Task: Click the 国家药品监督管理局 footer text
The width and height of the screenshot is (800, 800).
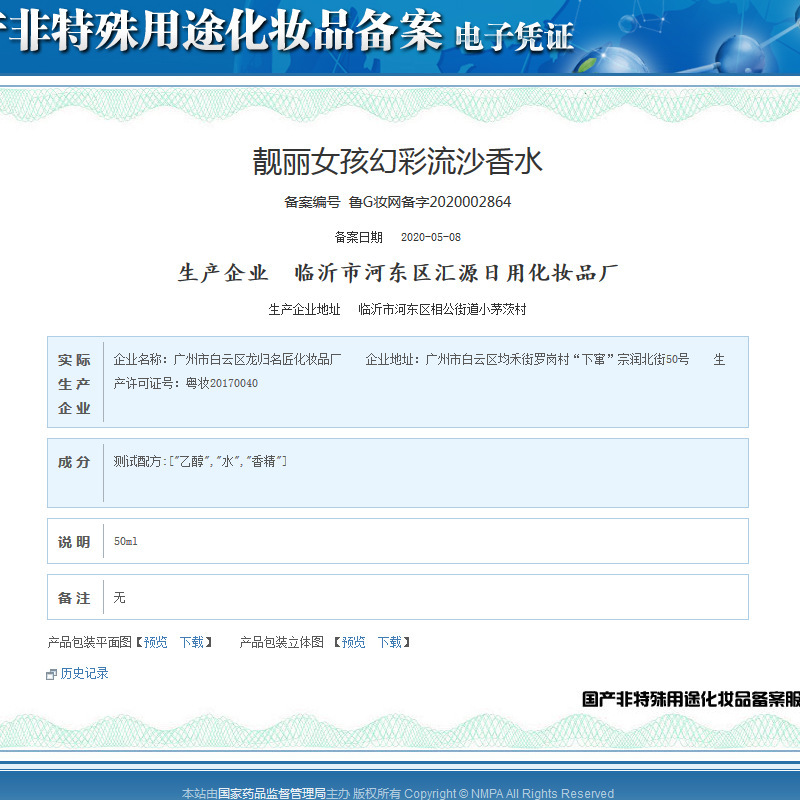Action: pyautogui.click(x=272, y=793)
